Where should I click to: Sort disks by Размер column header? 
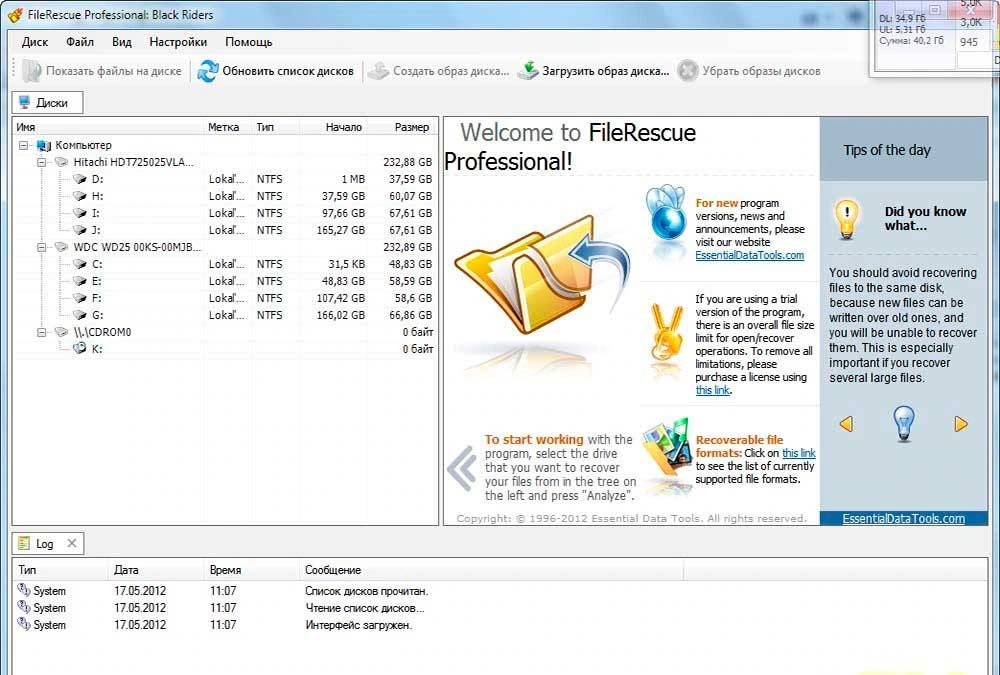point(401,127)
